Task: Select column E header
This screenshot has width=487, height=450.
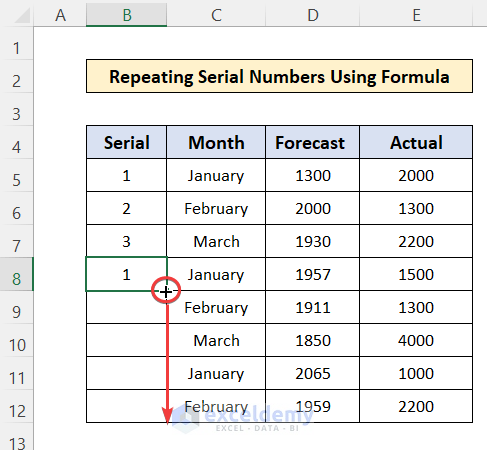Action: coord(416,15)
